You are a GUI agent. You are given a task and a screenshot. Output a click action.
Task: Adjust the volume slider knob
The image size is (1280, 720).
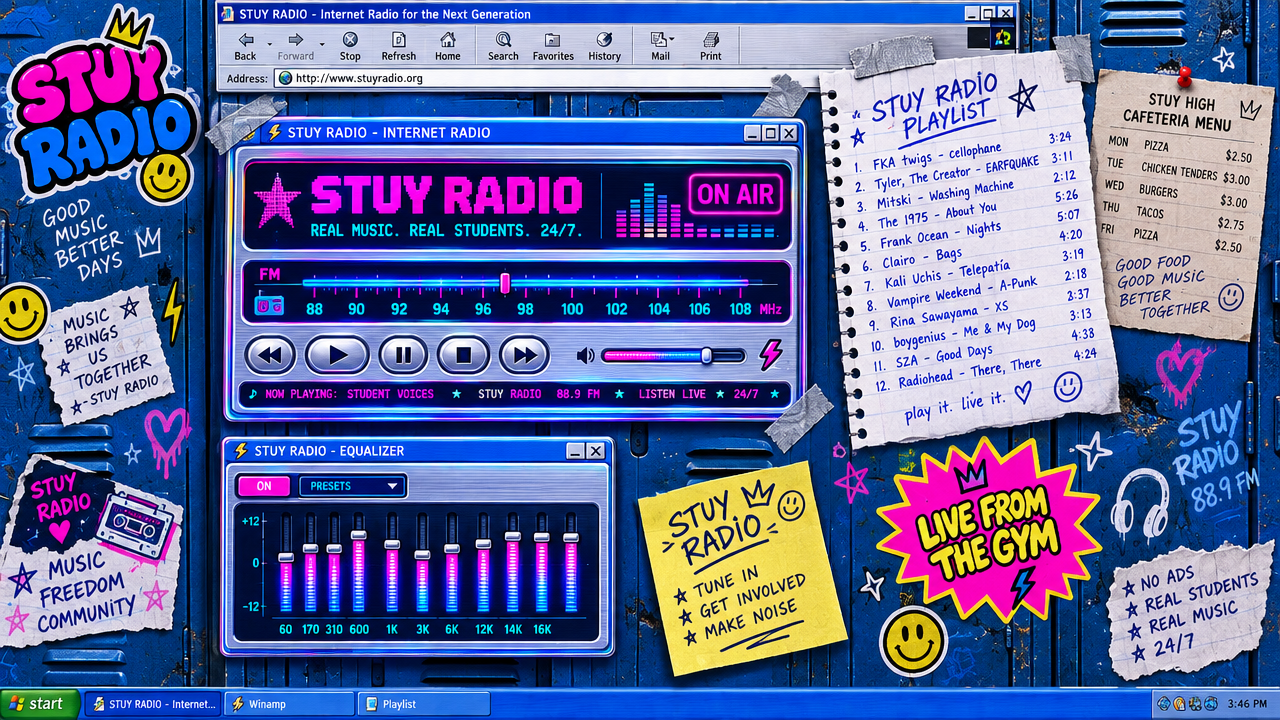tap(707, 355)
